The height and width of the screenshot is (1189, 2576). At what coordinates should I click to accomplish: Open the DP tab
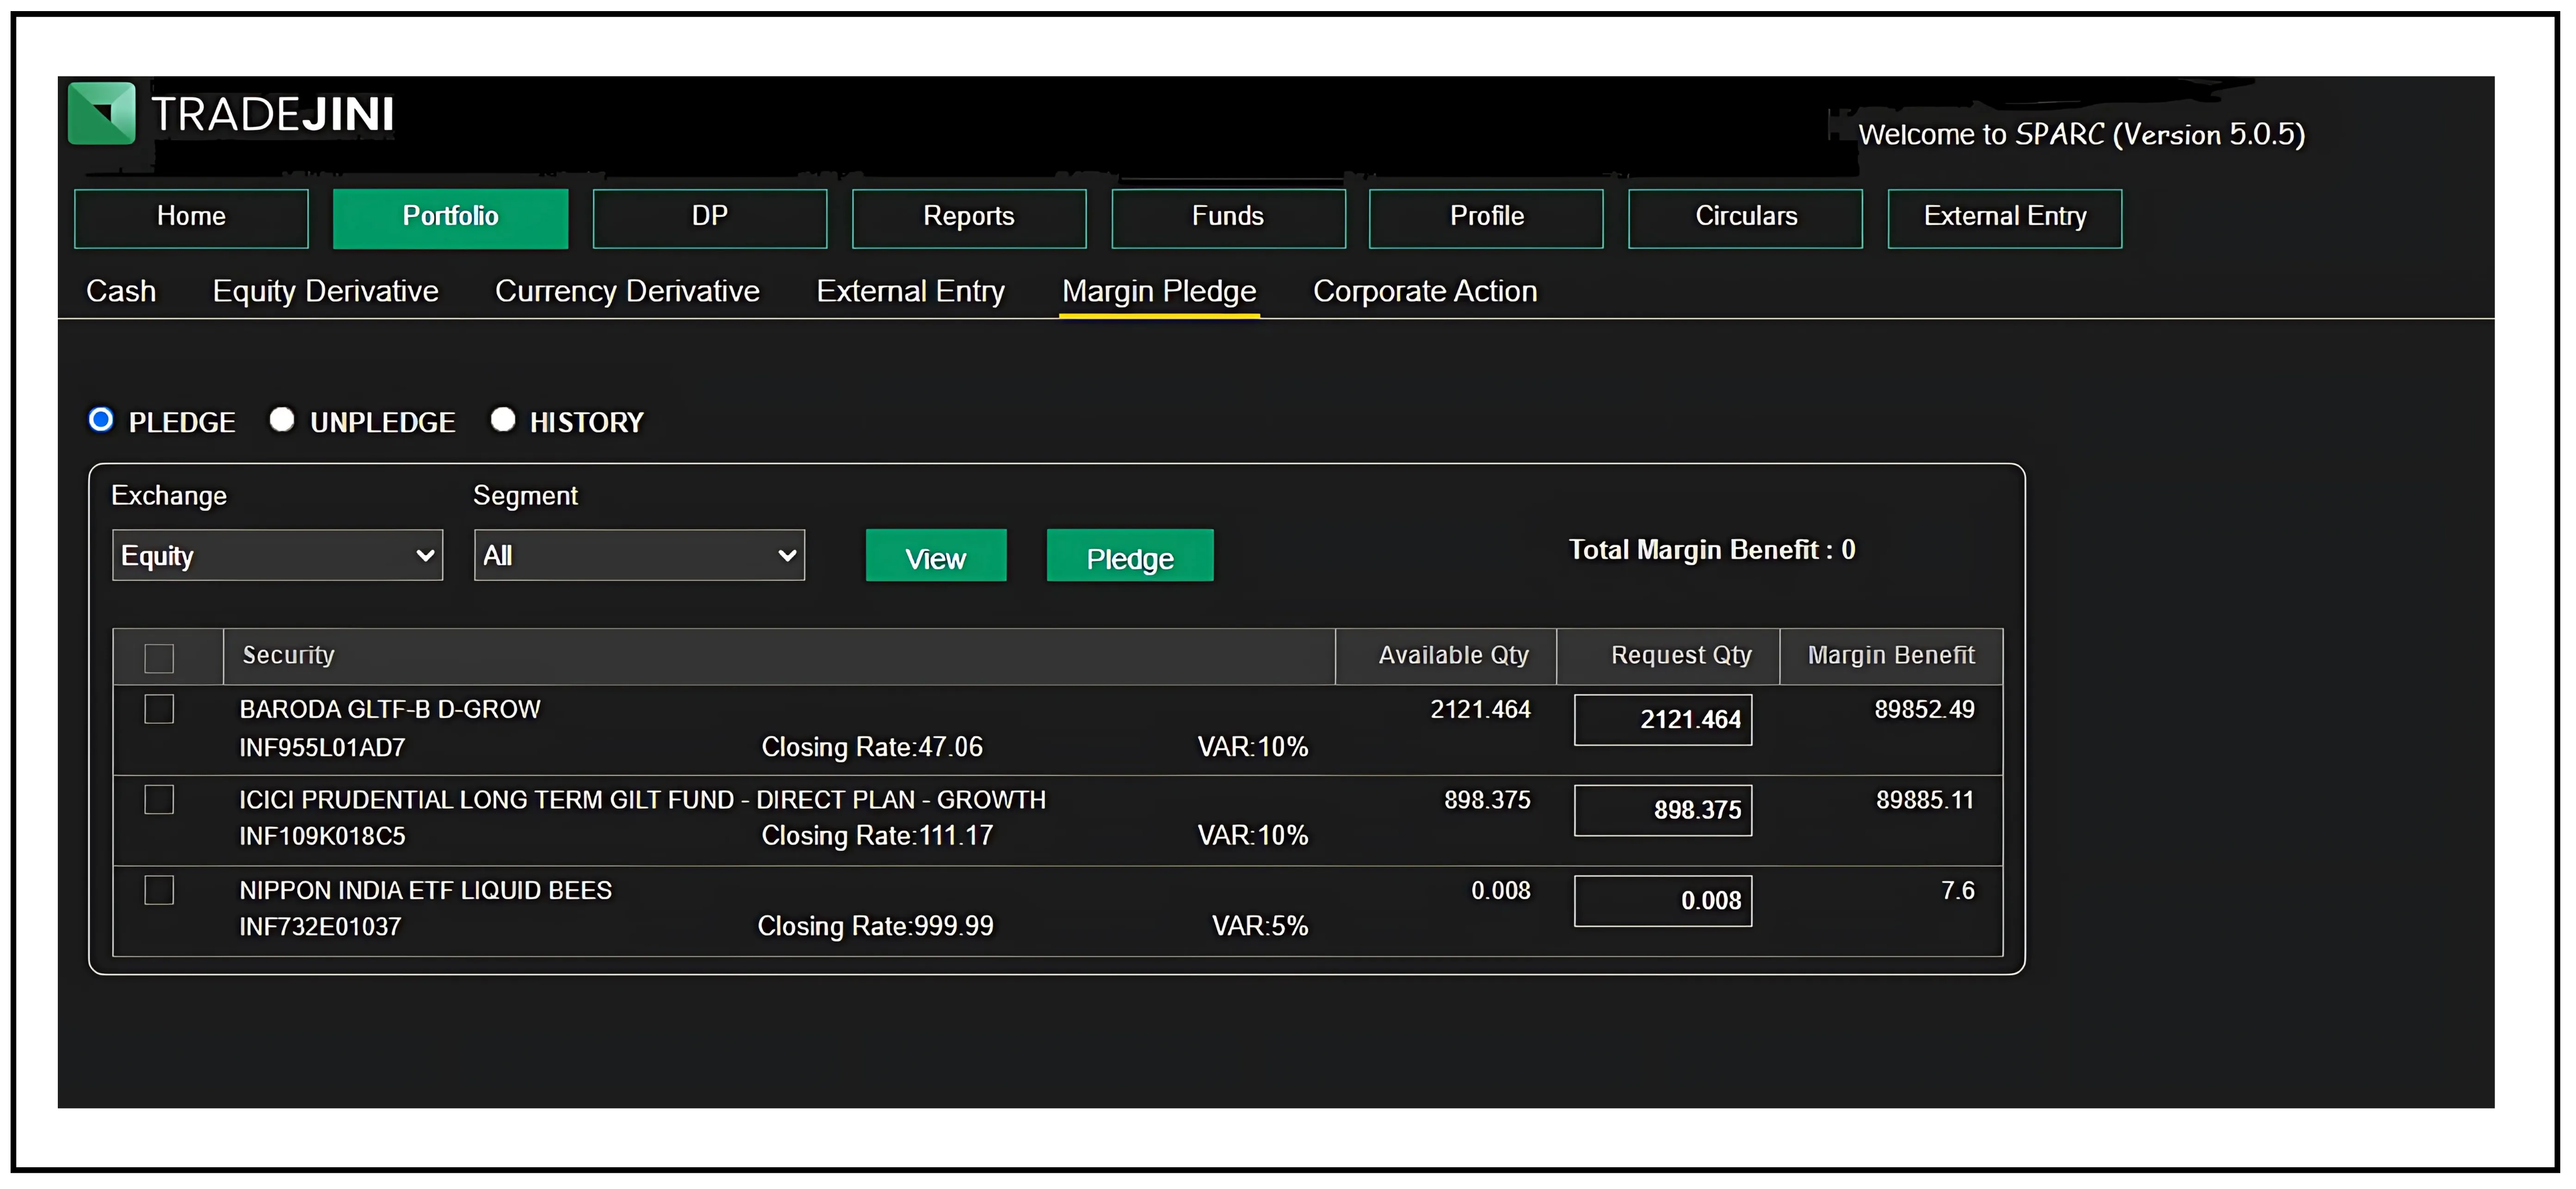(710, 218)
